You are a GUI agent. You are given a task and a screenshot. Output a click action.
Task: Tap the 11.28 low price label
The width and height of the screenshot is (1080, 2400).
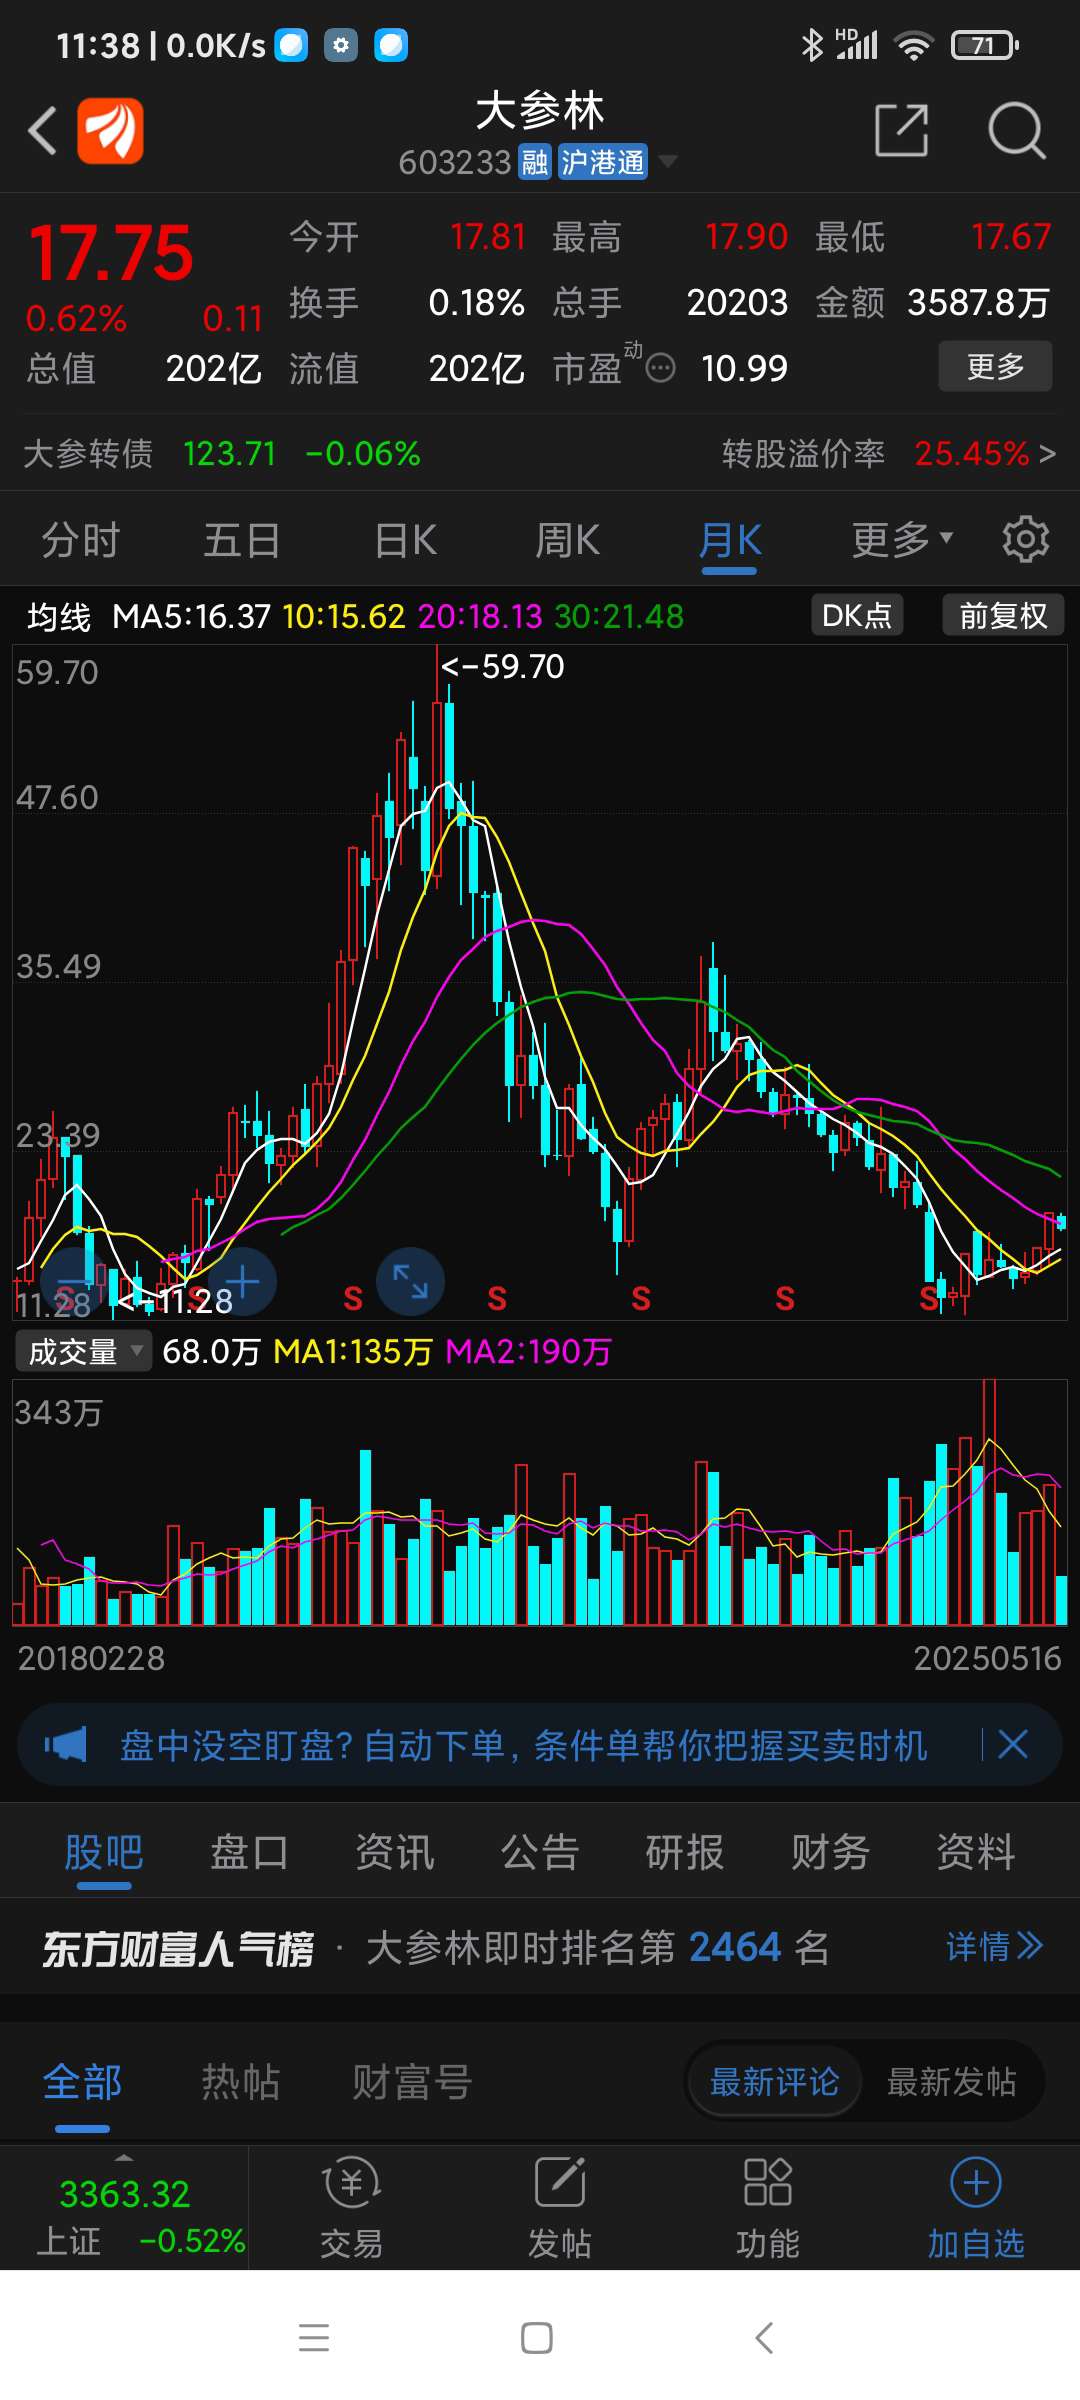(x=175, y=1301)
